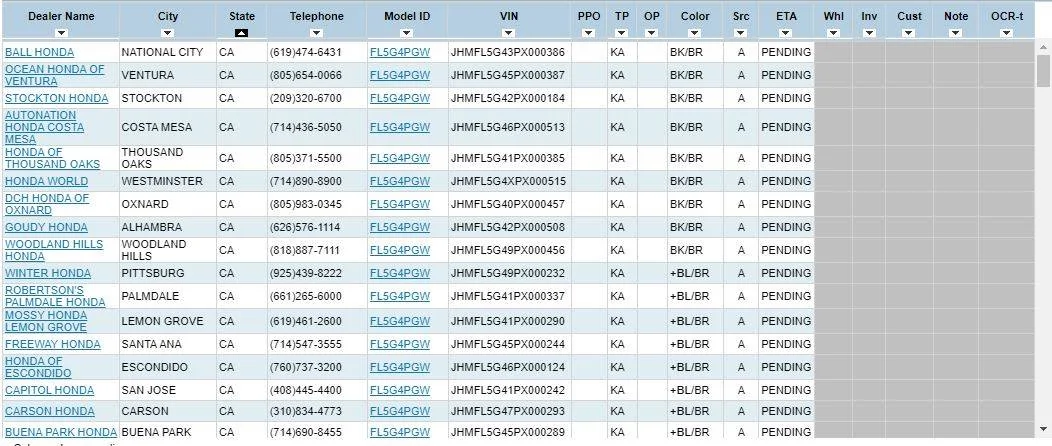The image size is (1052, 446).
Task: Open the OP column filter dropdown
Action: click(x=651, y=33)
